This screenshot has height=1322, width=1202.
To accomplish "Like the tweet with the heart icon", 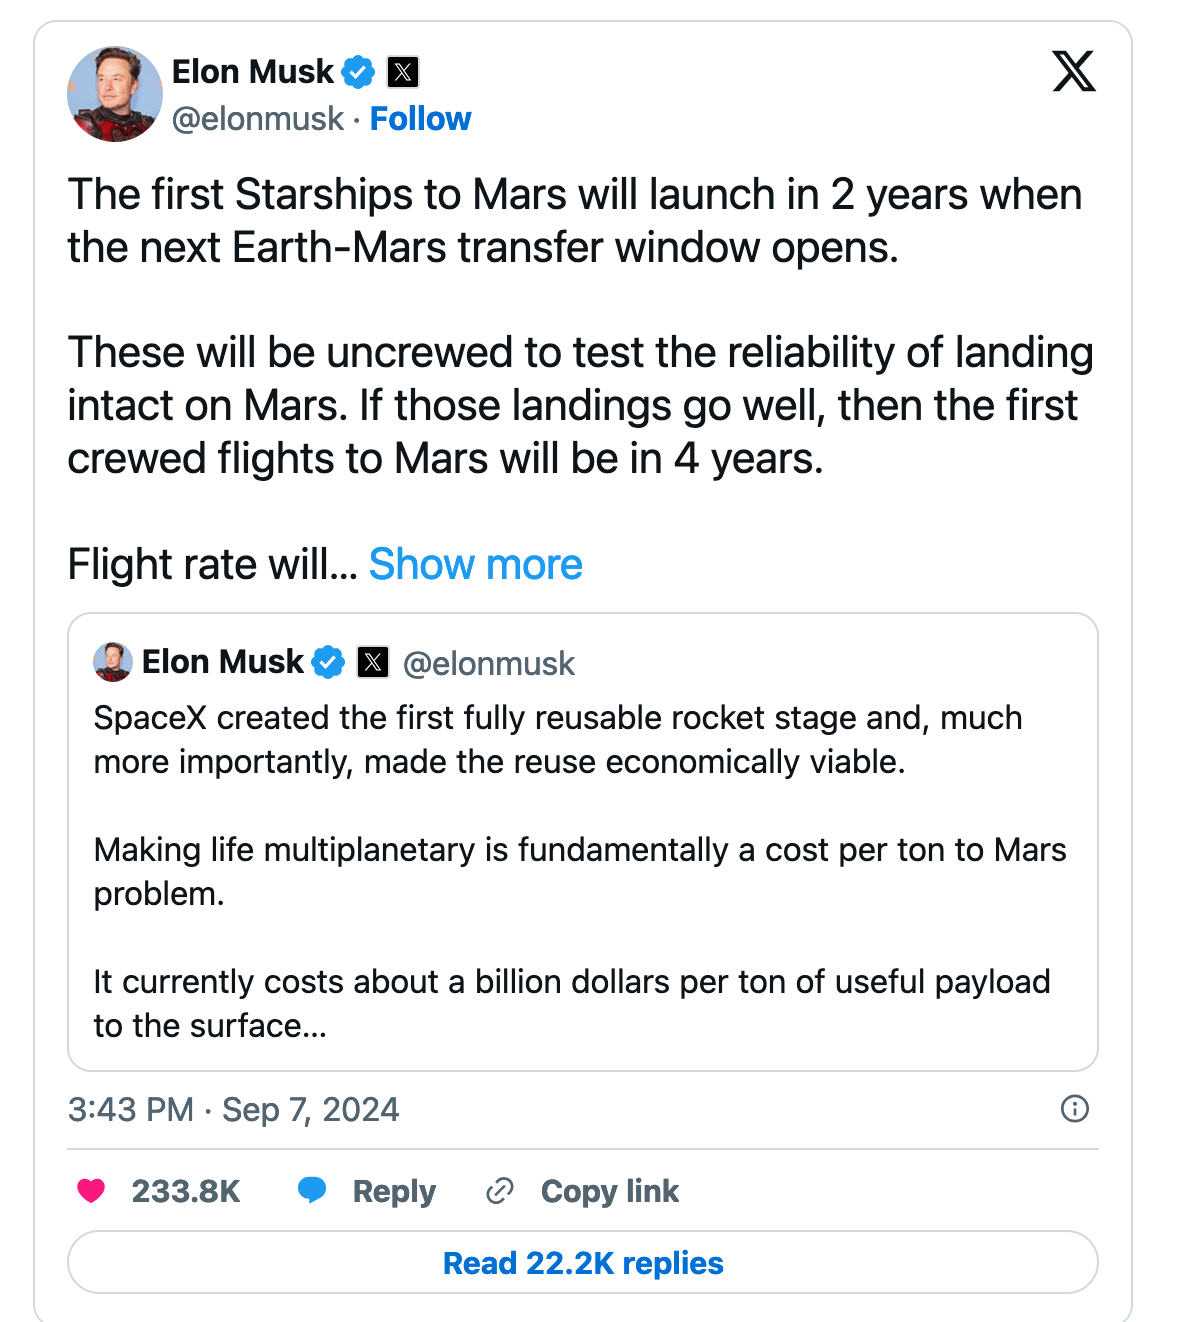I will pyautogui.click(x=92, y=1191).
